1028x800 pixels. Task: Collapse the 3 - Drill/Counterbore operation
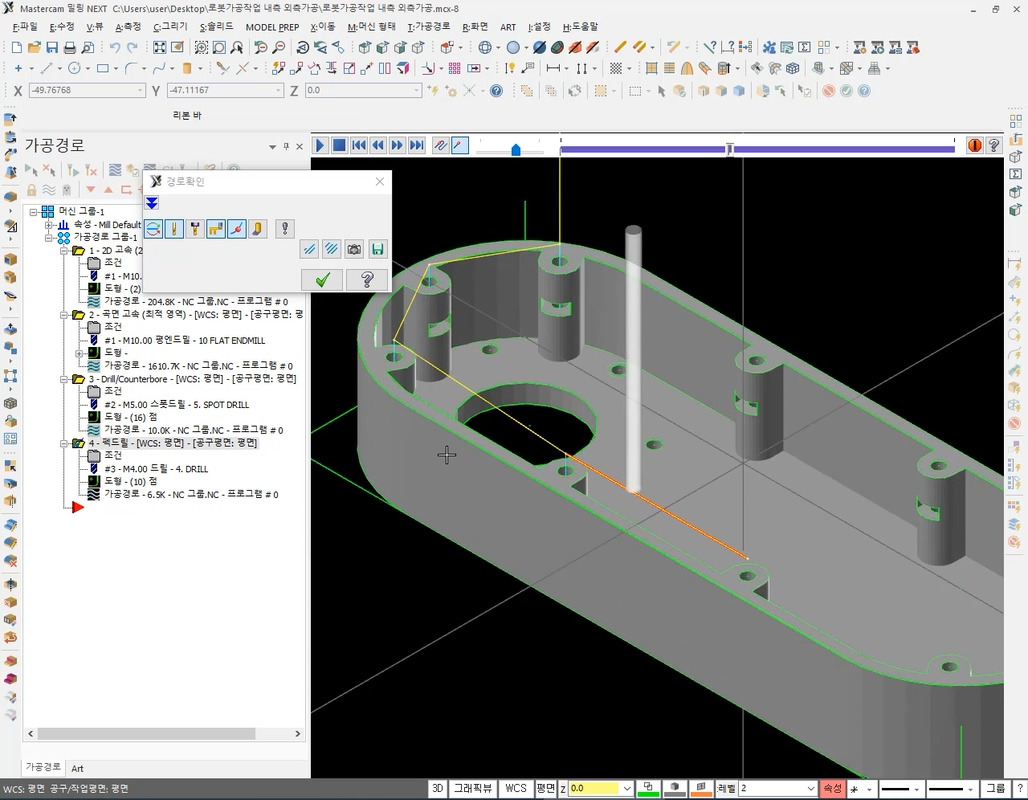pos(64,379)
